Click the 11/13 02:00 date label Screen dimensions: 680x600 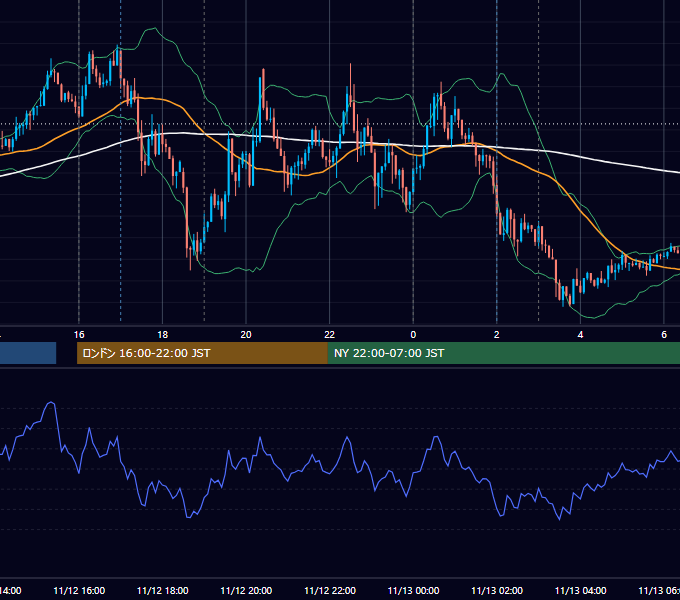(x=497, y=590)
